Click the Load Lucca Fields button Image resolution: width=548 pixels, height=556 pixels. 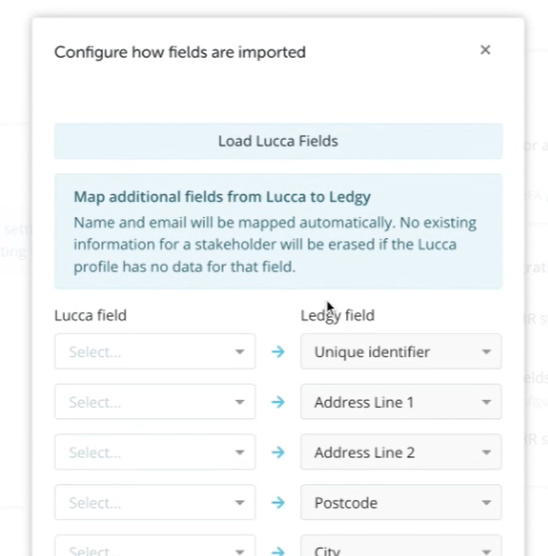pos(278,141)
